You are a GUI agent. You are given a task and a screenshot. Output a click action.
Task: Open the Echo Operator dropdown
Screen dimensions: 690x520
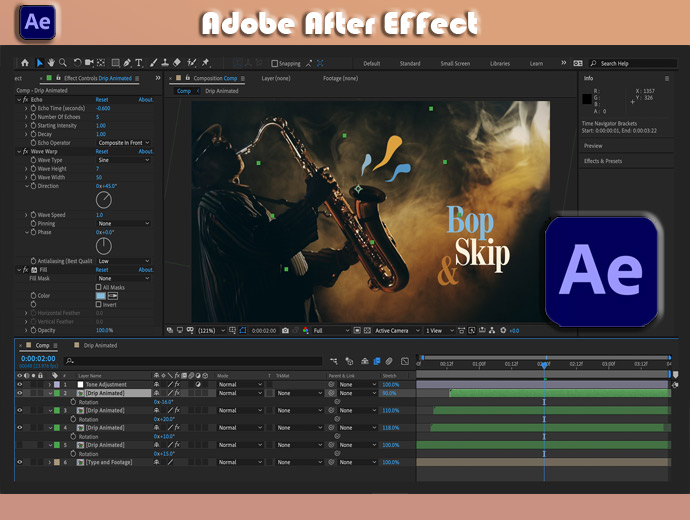(124, 143)
